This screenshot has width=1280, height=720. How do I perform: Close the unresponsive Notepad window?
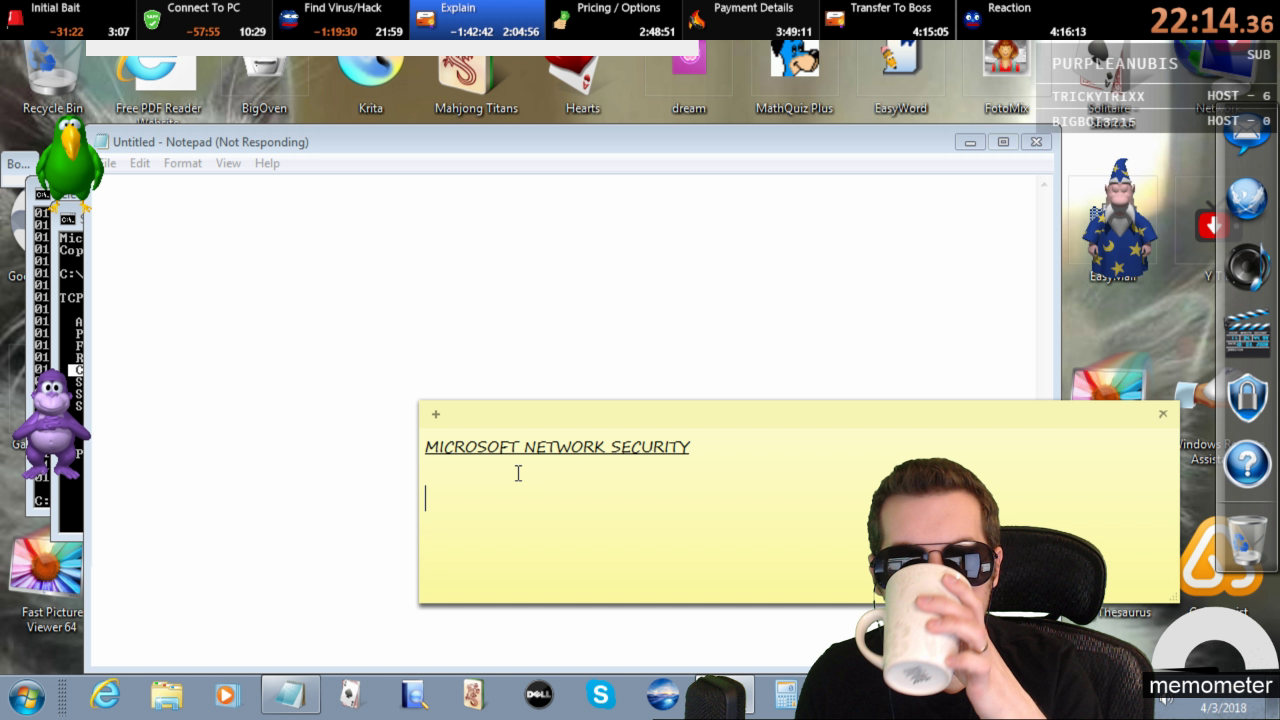1036,143
